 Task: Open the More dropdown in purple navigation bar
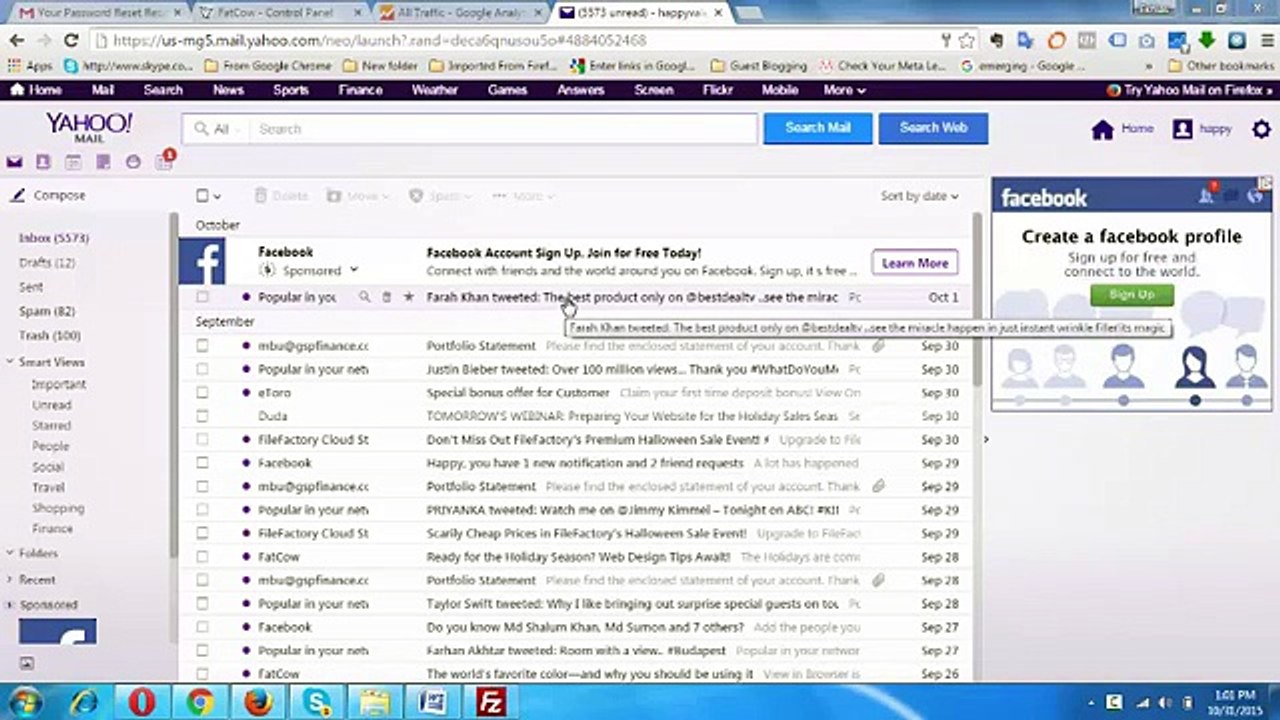[x=844, y=90]
